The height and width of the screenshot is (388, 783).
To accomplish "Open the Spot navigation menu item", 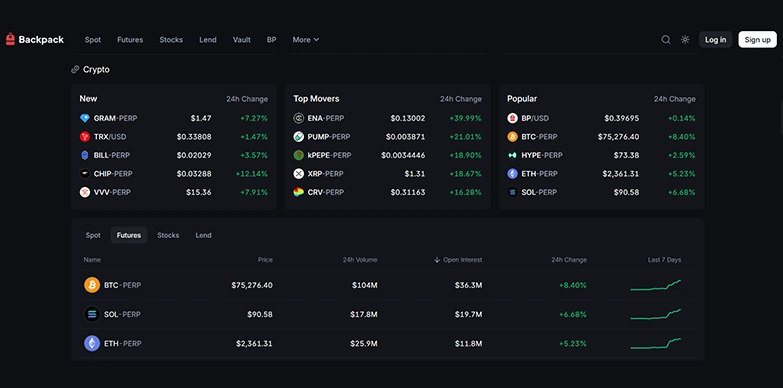I will [x=93, y=39].
